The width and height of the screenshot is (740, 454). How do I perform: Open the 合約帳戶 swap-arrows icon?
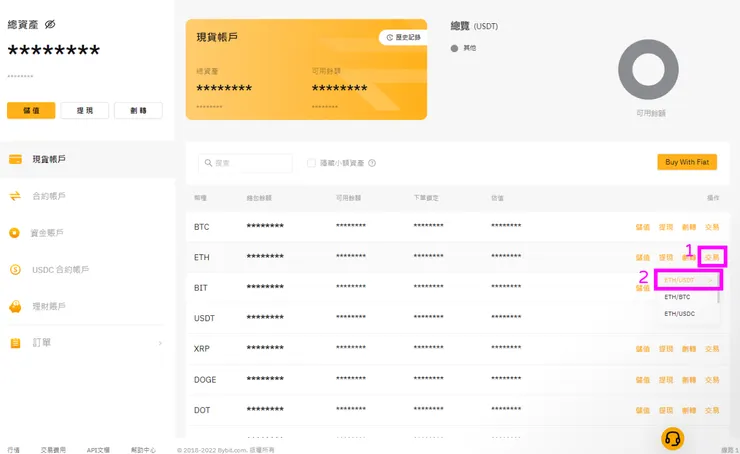15,196
